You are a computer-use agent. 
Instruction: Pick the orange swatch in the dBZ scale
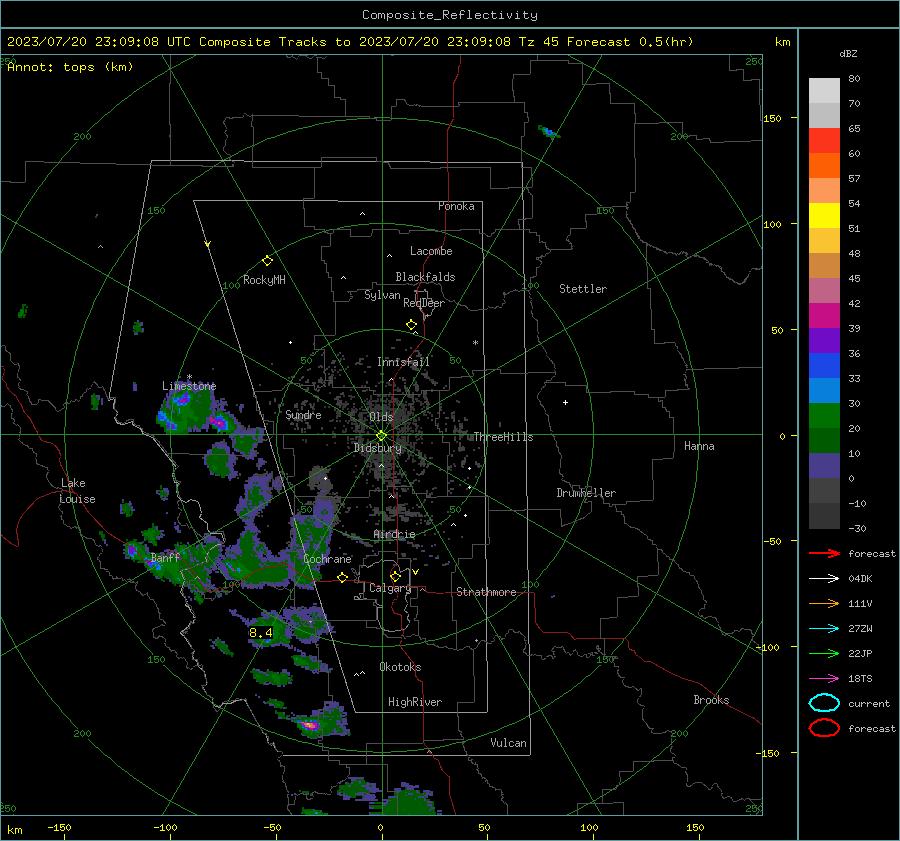tap(824, 166)
